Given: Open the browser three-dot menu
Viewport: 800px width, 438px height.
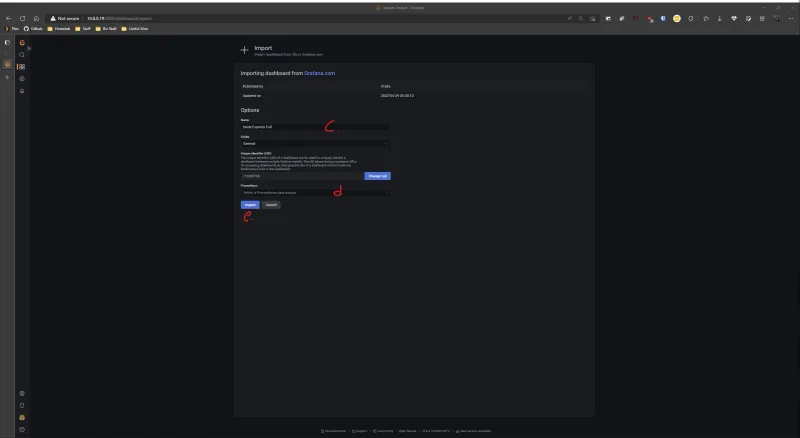Looking at the screenshot, I should tap(791, 18).
